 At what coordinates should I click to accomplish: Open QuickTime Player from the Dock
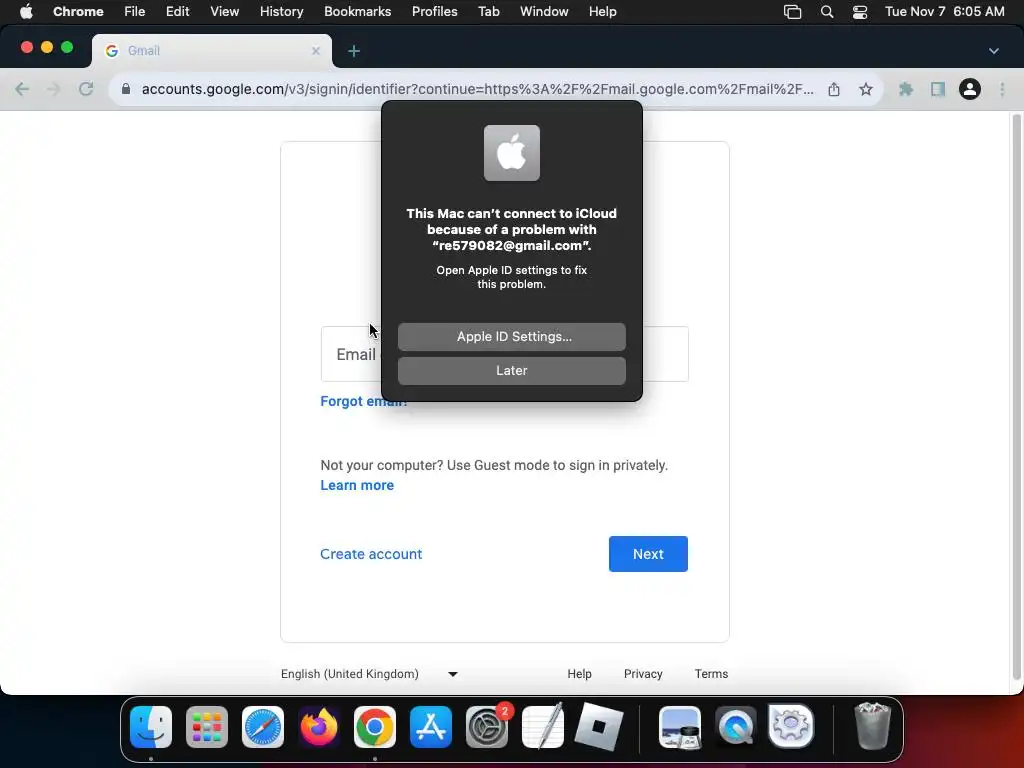pos(735,727)
